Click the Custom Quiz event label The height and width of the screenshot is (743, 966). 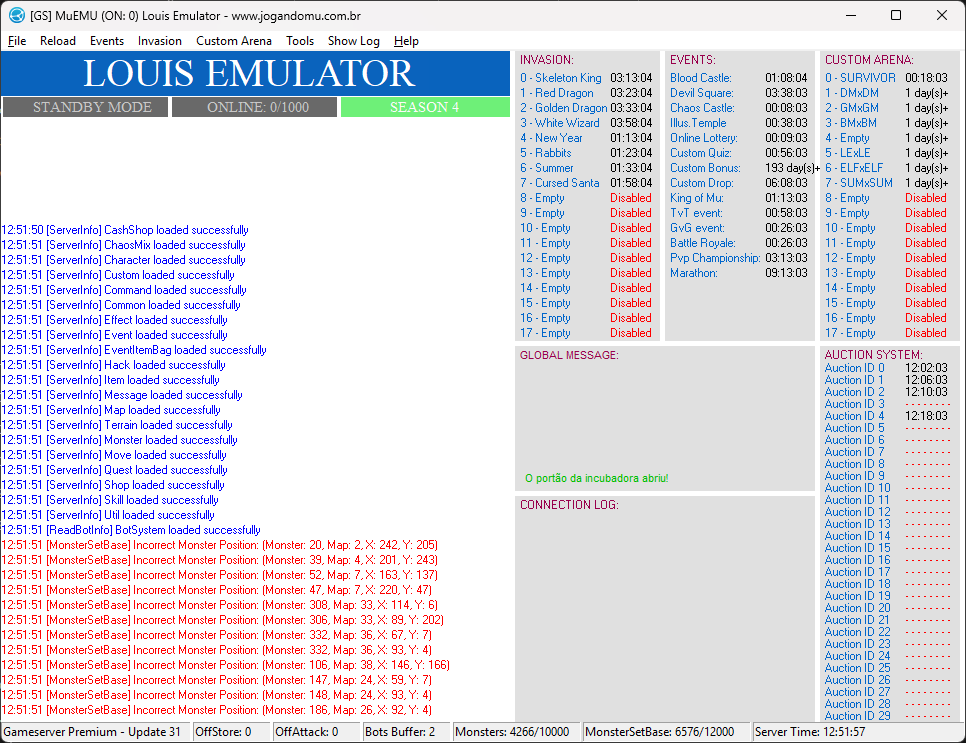700,153
